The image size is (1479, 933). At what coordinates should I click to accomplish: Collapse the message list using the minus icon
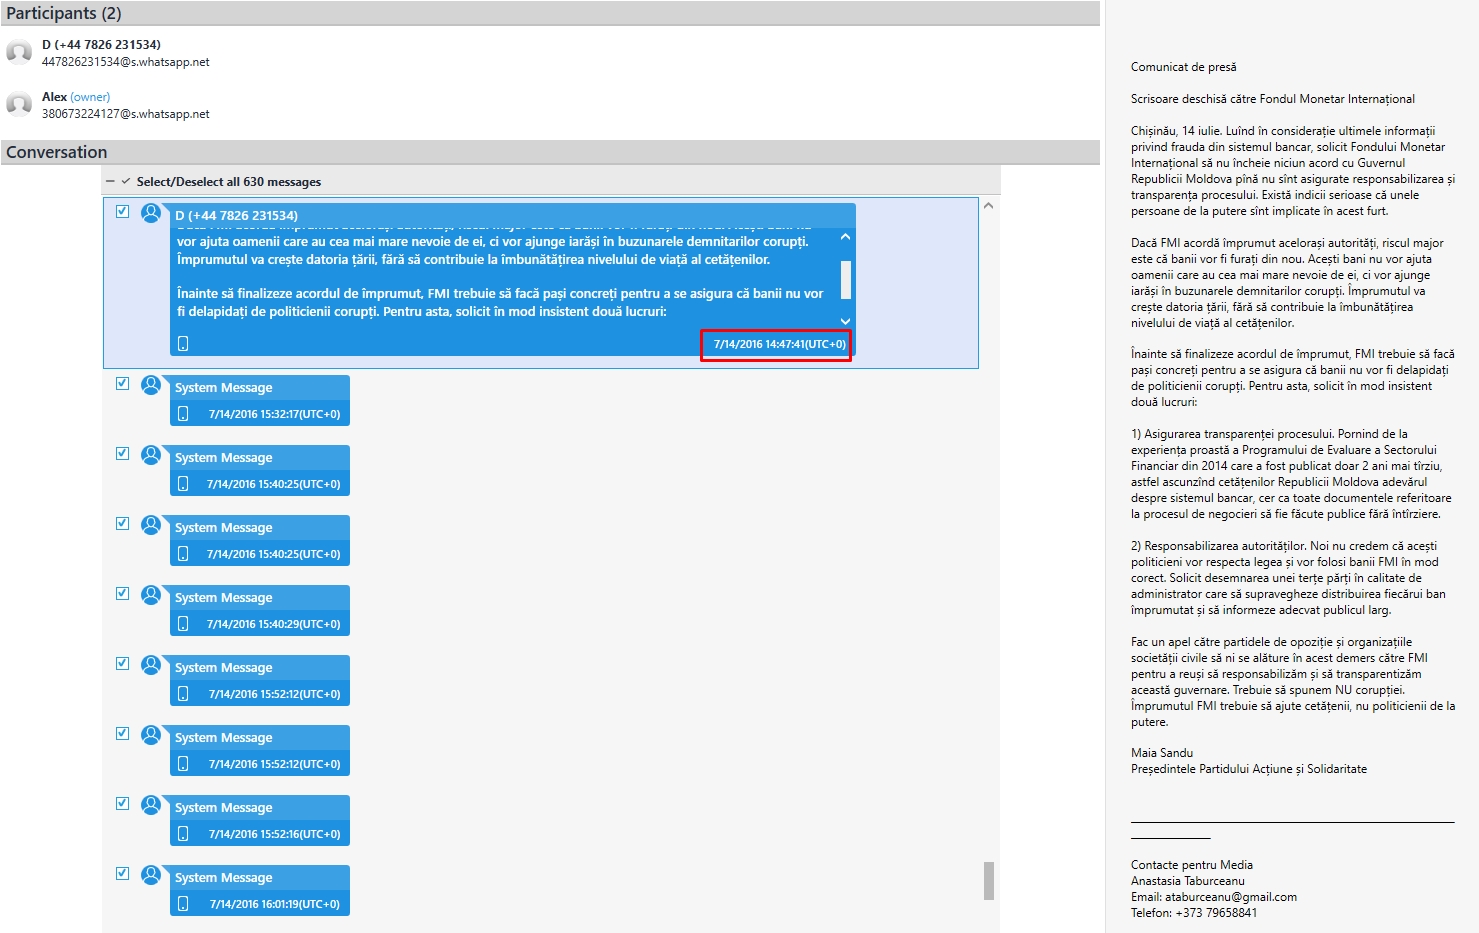pos(111,182)
